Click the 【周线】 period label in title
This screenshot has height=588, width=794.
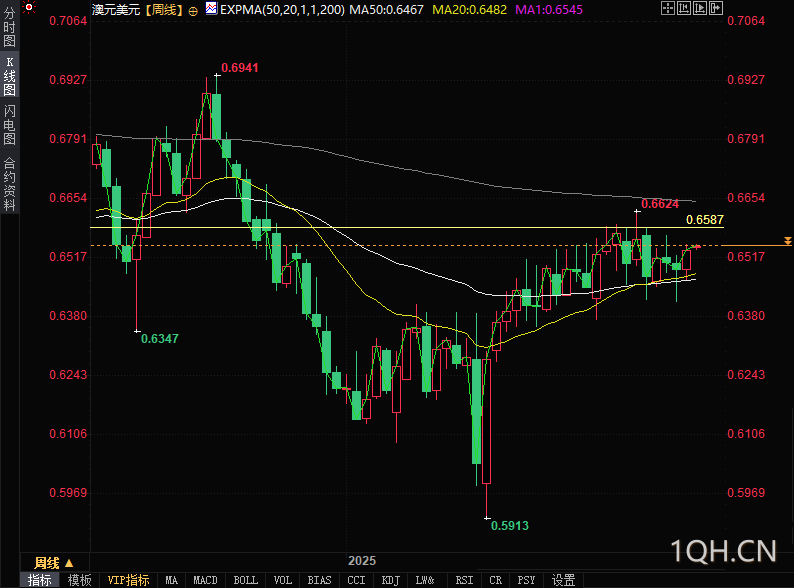163,10
